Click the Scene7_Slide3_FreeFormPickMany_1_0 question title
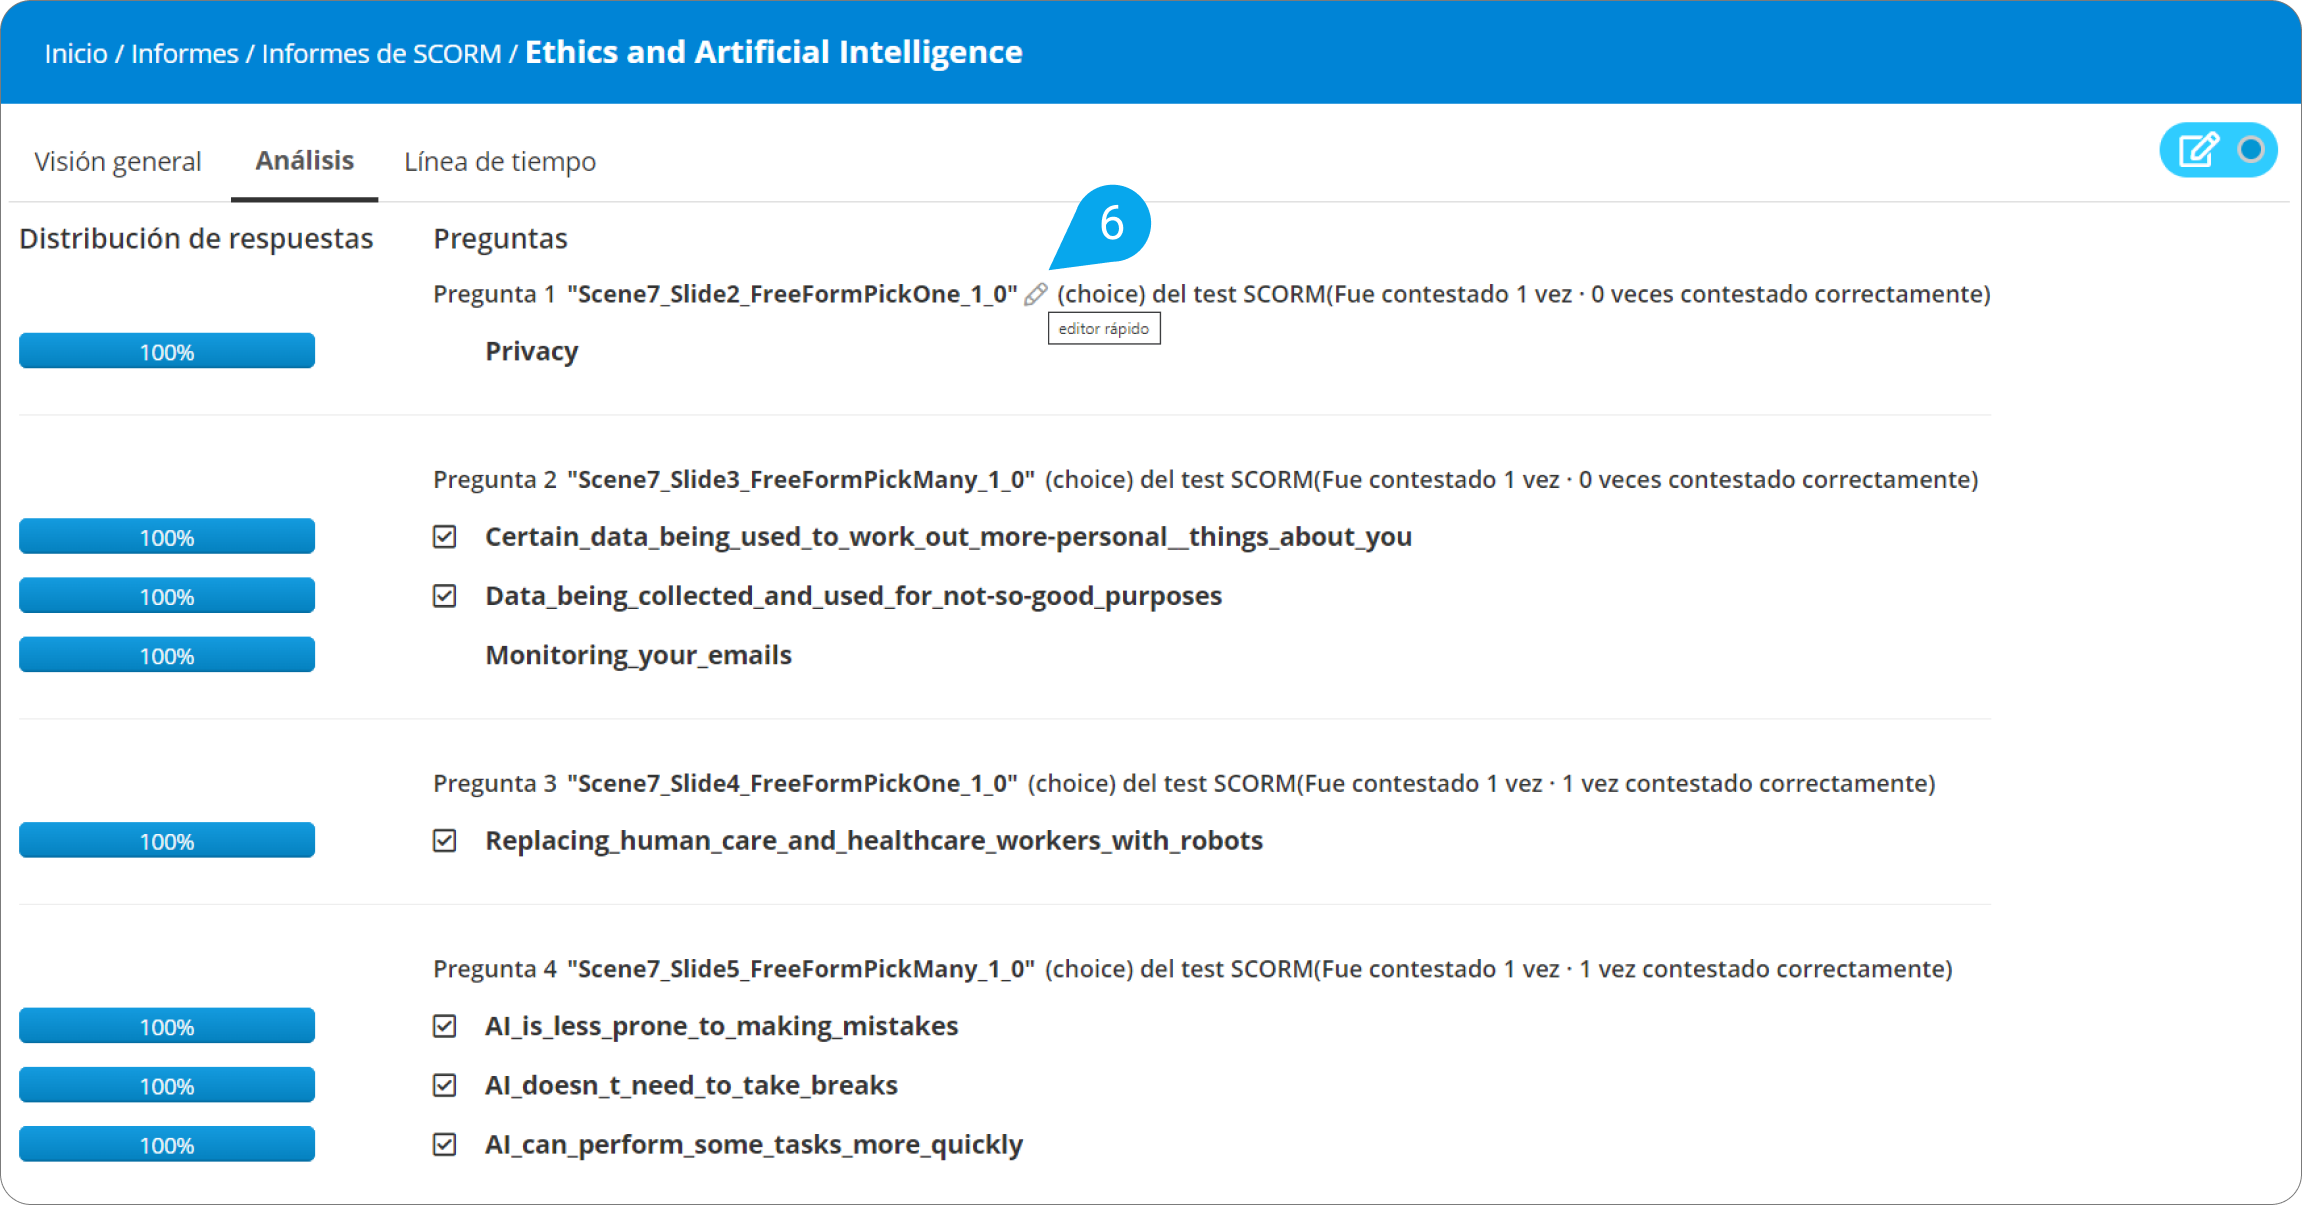The height and width of the screenshot is (1205, 2302). tap(801, 480)
